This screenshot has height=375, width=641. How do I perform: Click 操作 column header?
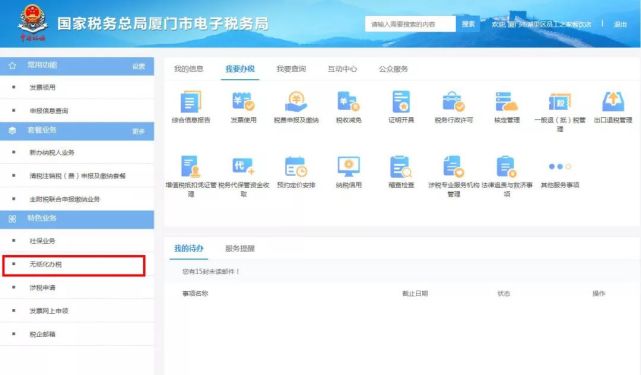click(x=598, y=293)
